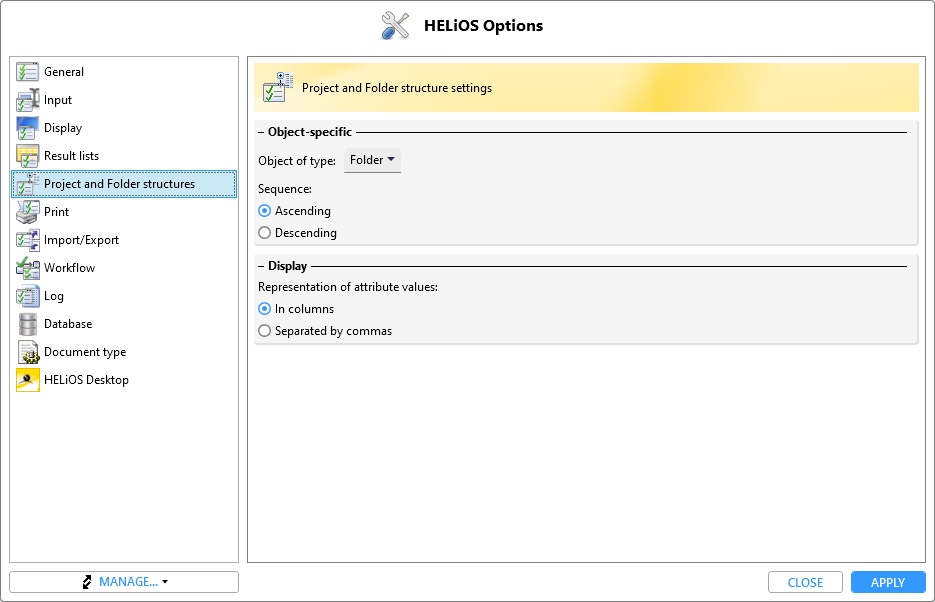Screen dimensions: 935x602
Task: Select In columns attribute representation
Action: tap(265, 309)
